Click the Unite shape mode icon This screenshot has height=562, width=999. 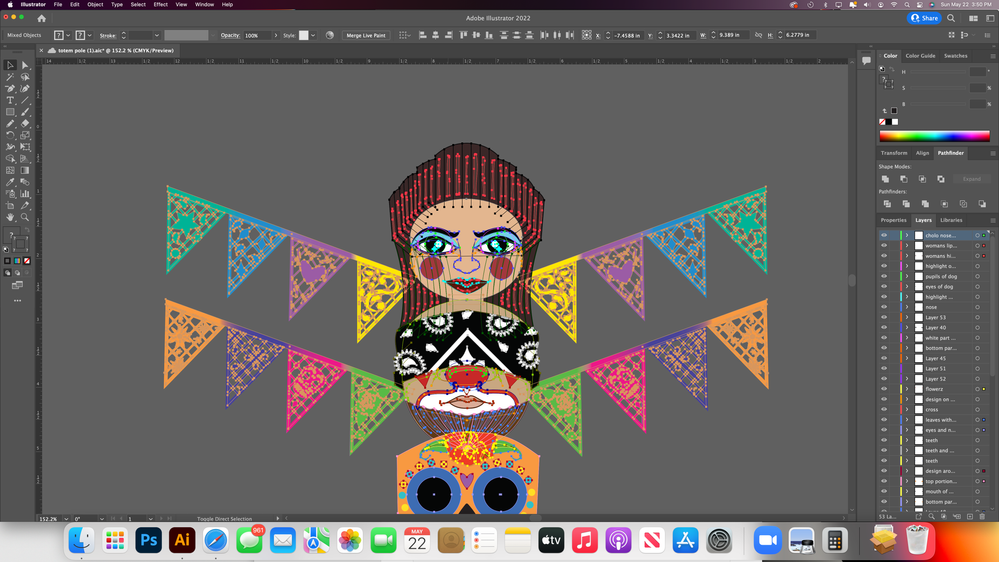coord(885,179)
